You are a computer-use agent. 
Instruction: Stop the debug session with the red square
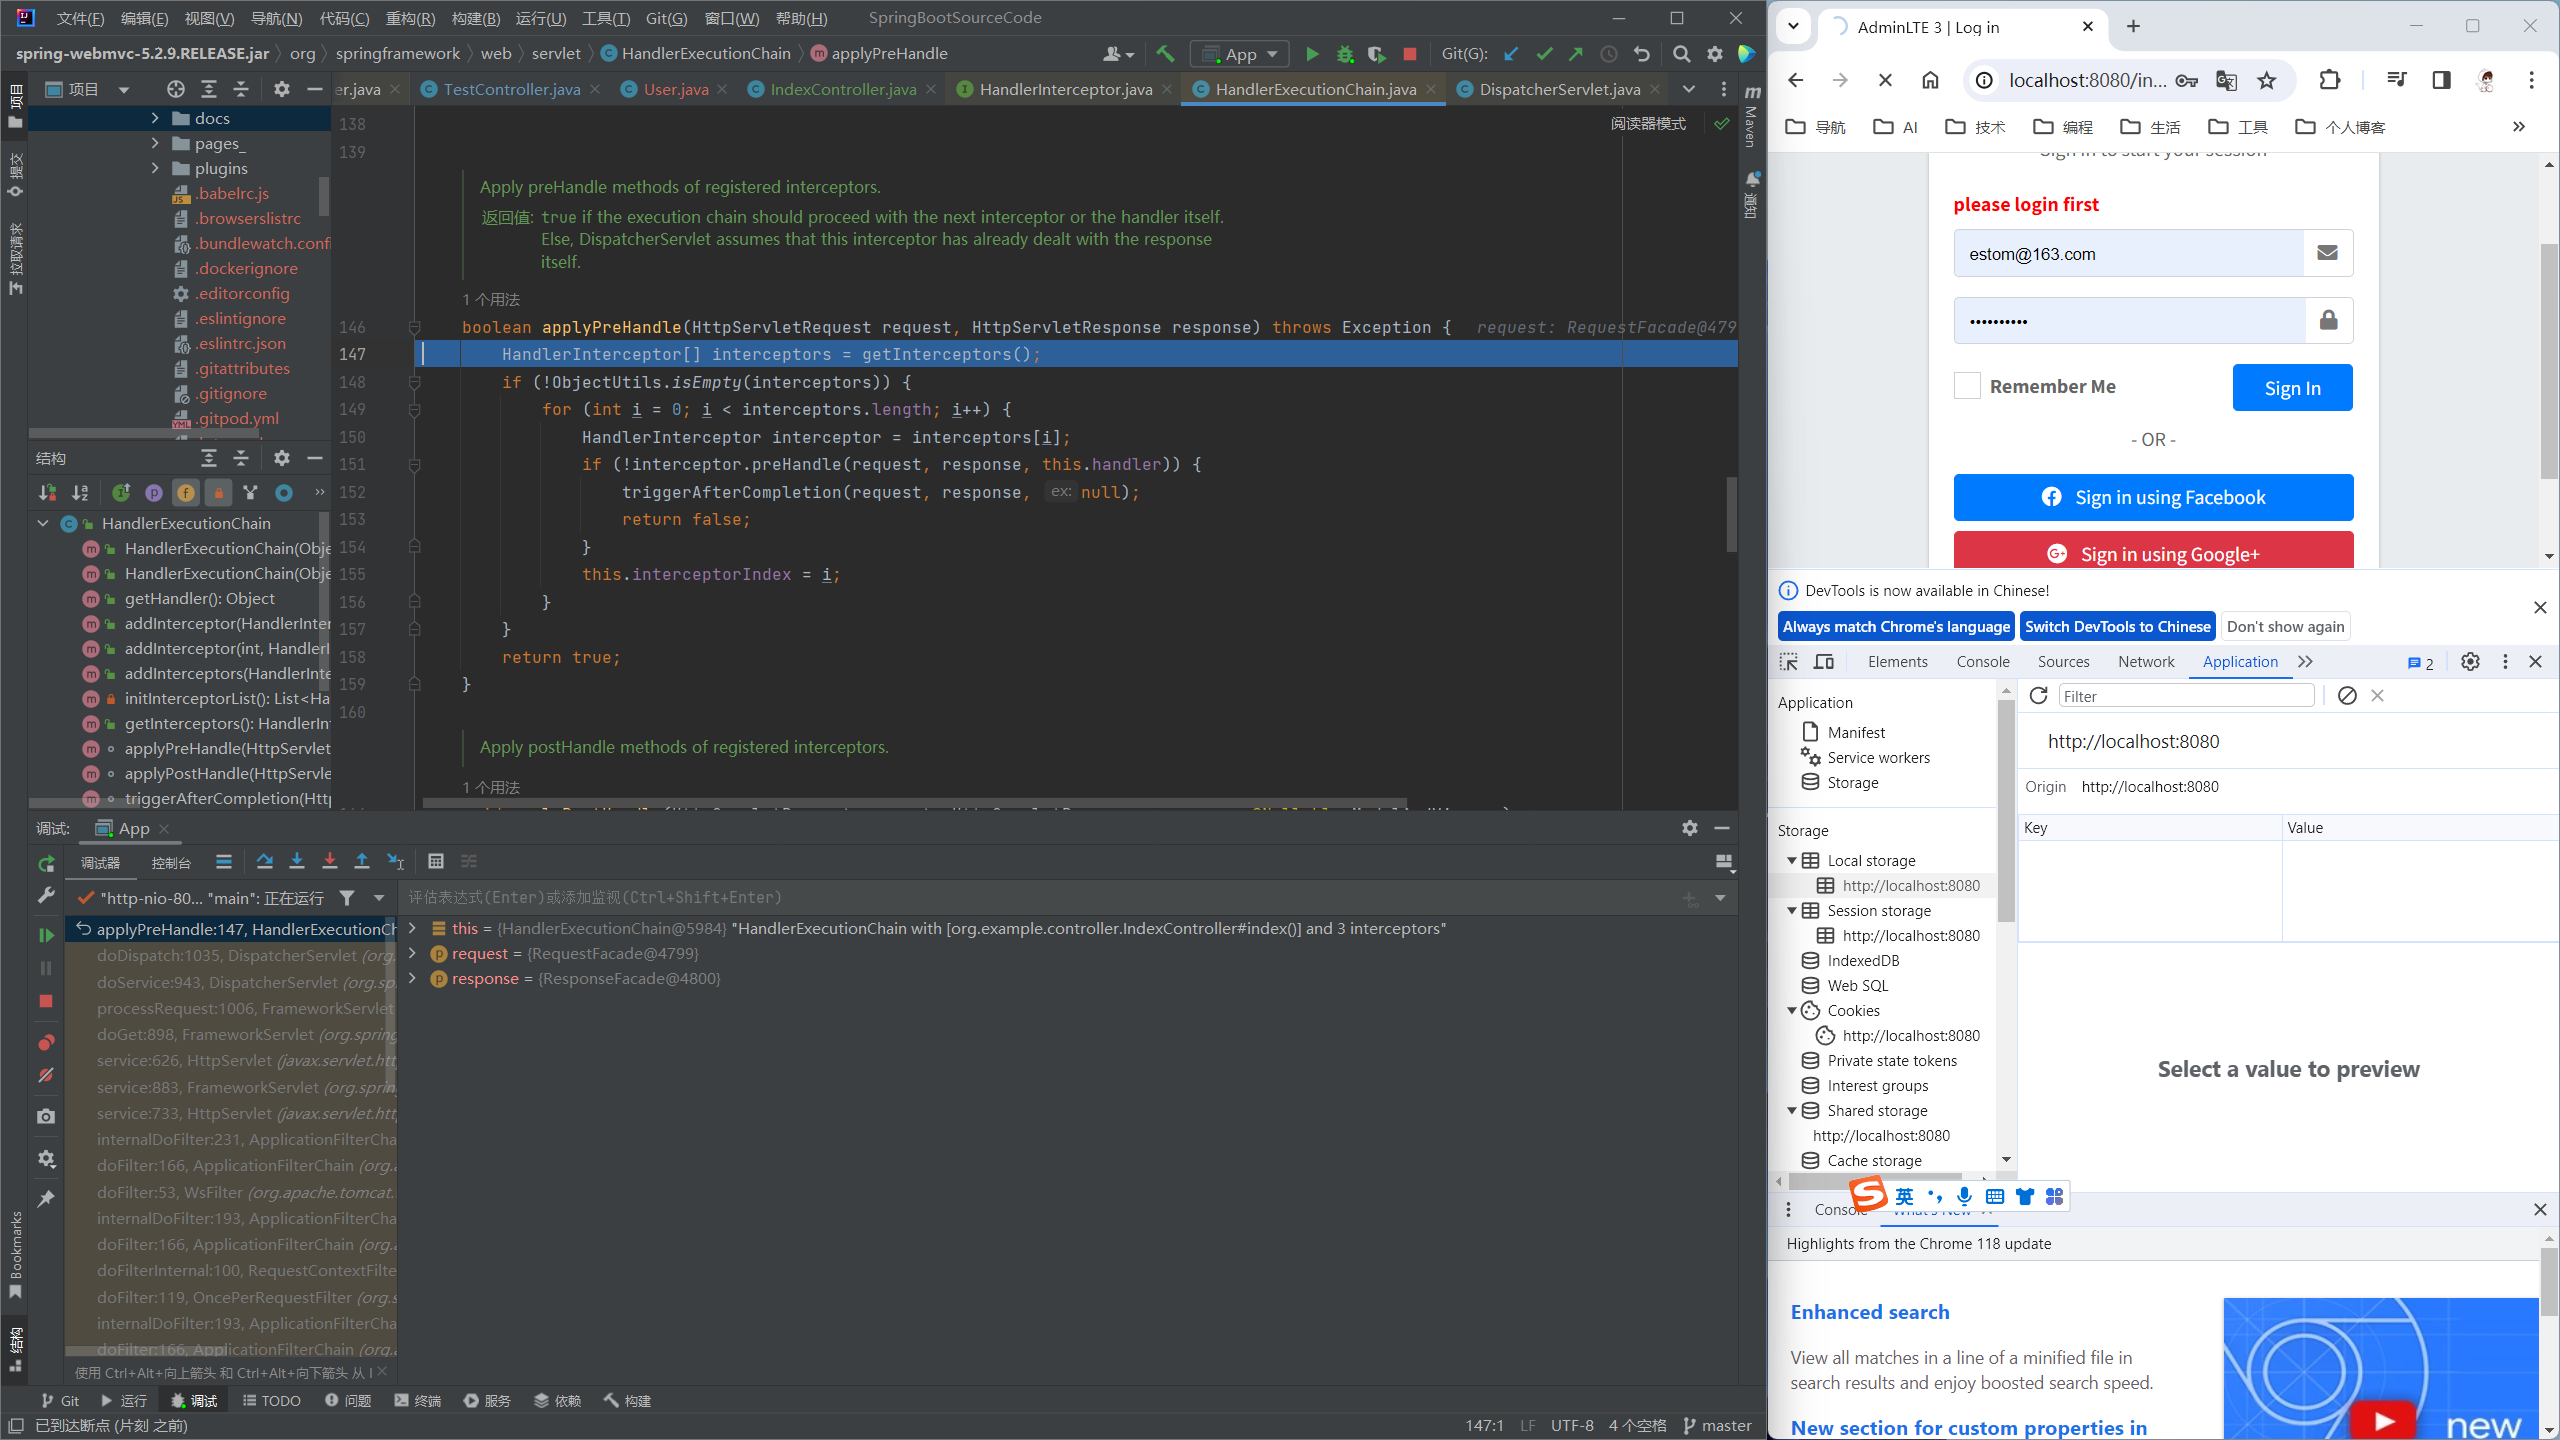(46, 1001)
